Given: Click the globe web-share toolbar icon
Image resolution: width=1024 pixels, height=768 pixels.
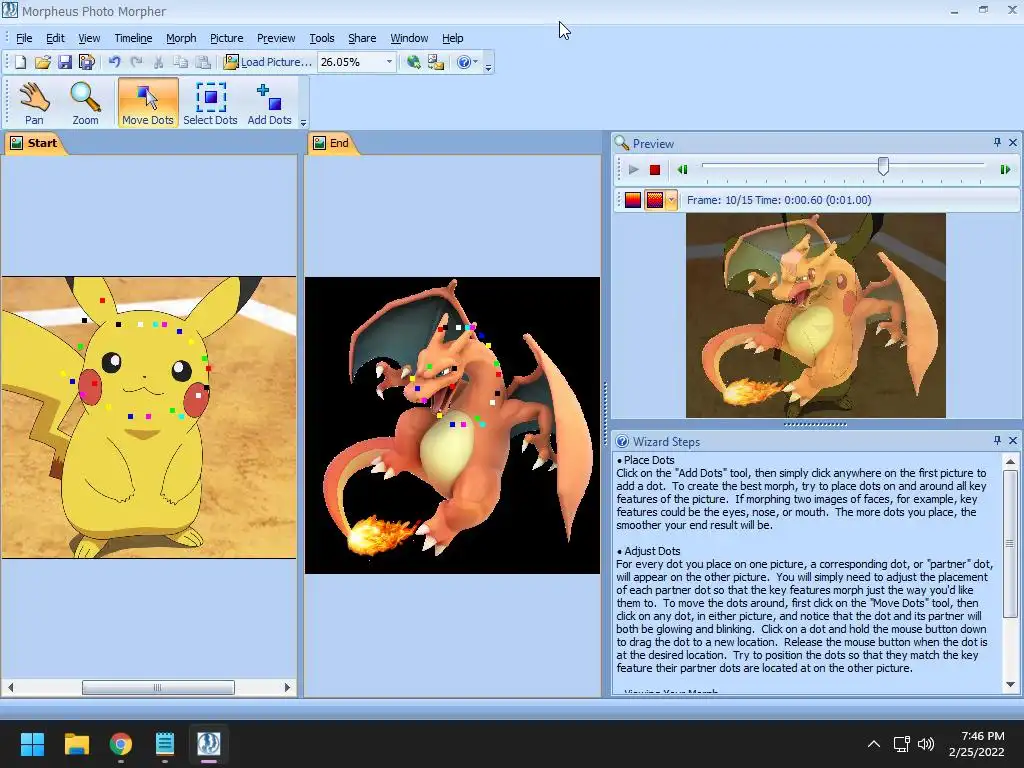Looking at the screenshot, I should click(x=413, y=62).
